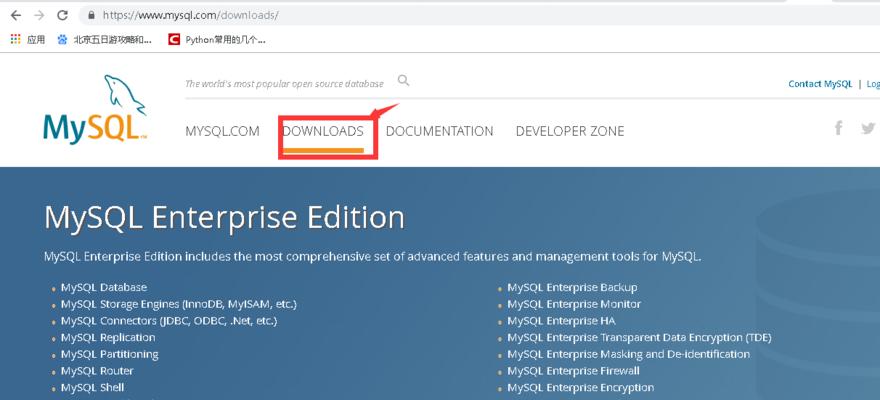The height and width of the screenshot is (400, 880).
Task: Click MySQL Enterprise Backup list item
Action: pyautogui.click(x=572, y=287)
